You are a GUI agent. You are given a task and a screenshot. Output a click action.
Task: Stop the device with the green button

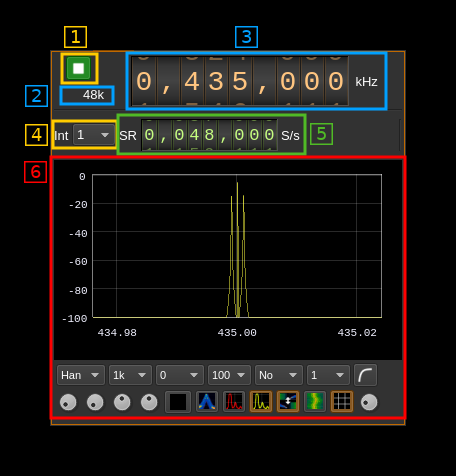pos(78,68)
